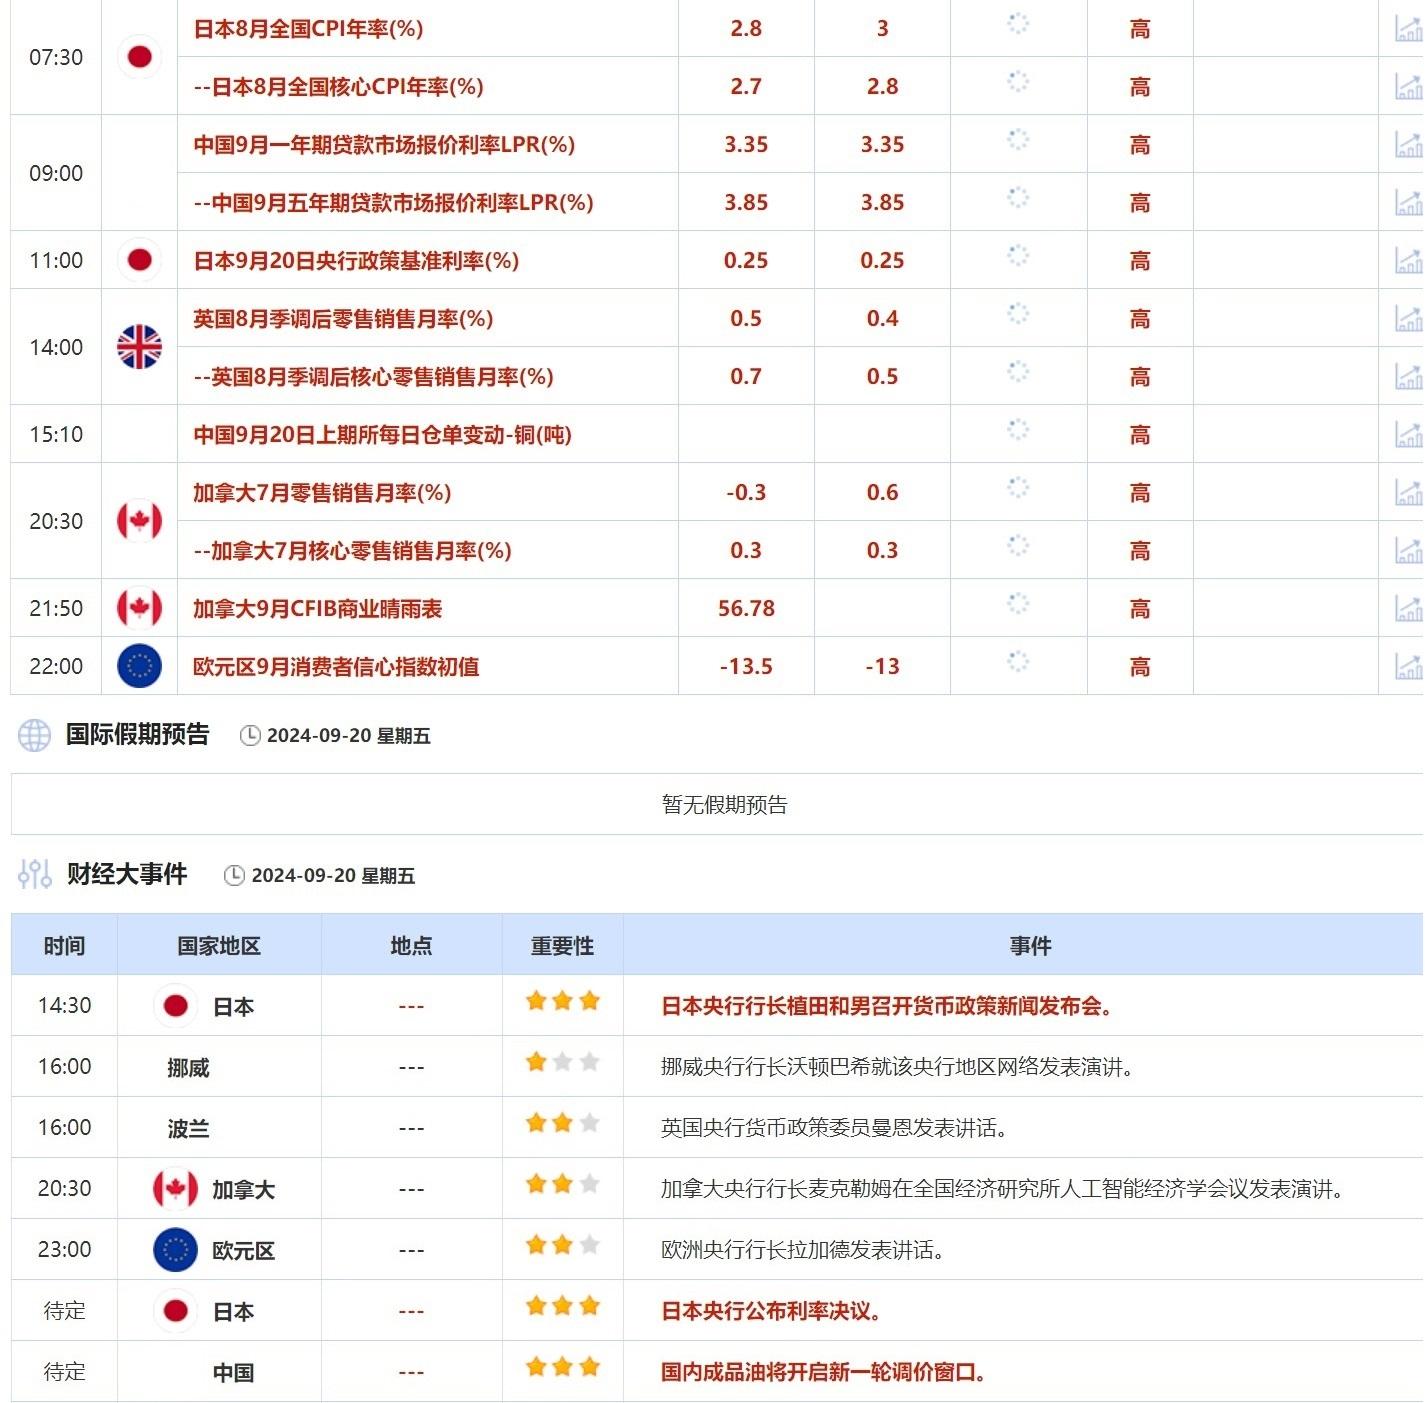This screenshot has height=1403, width=1425.
Task: Open the event 日本央行公布利率决议
Action: (771, 1310)
